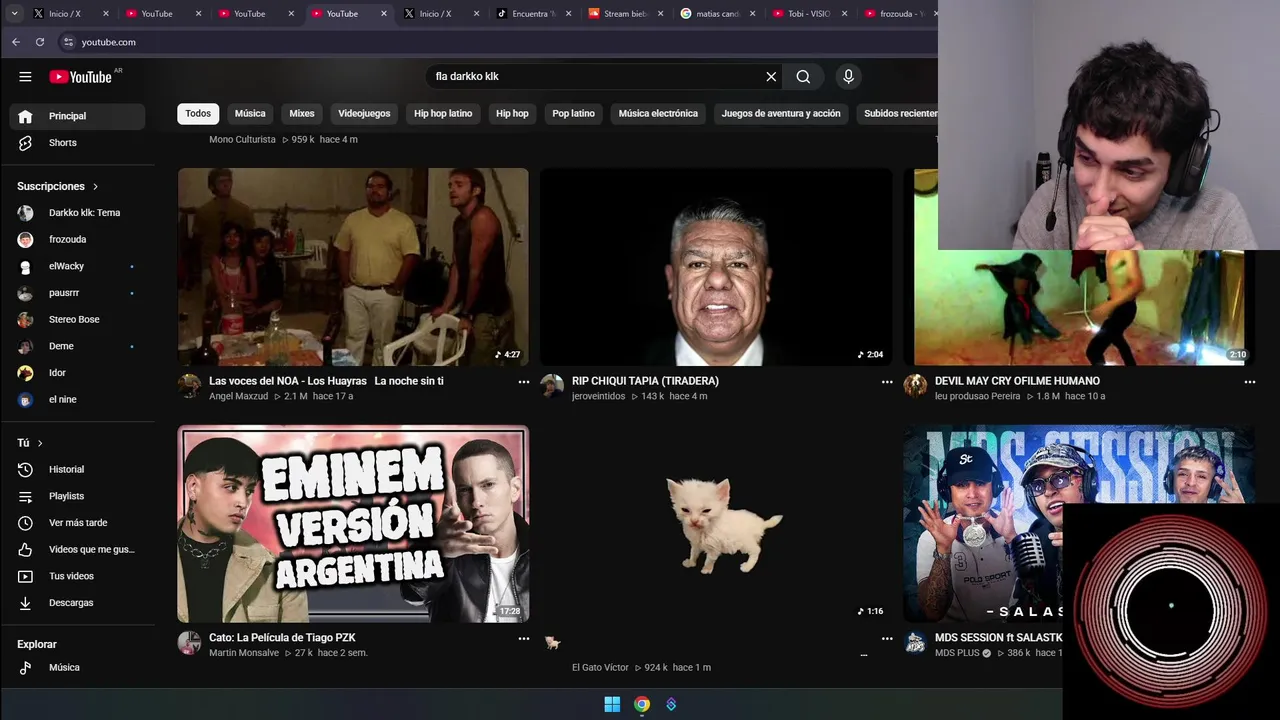Open options for RIP CHIQUI TAPIA video

887,382
